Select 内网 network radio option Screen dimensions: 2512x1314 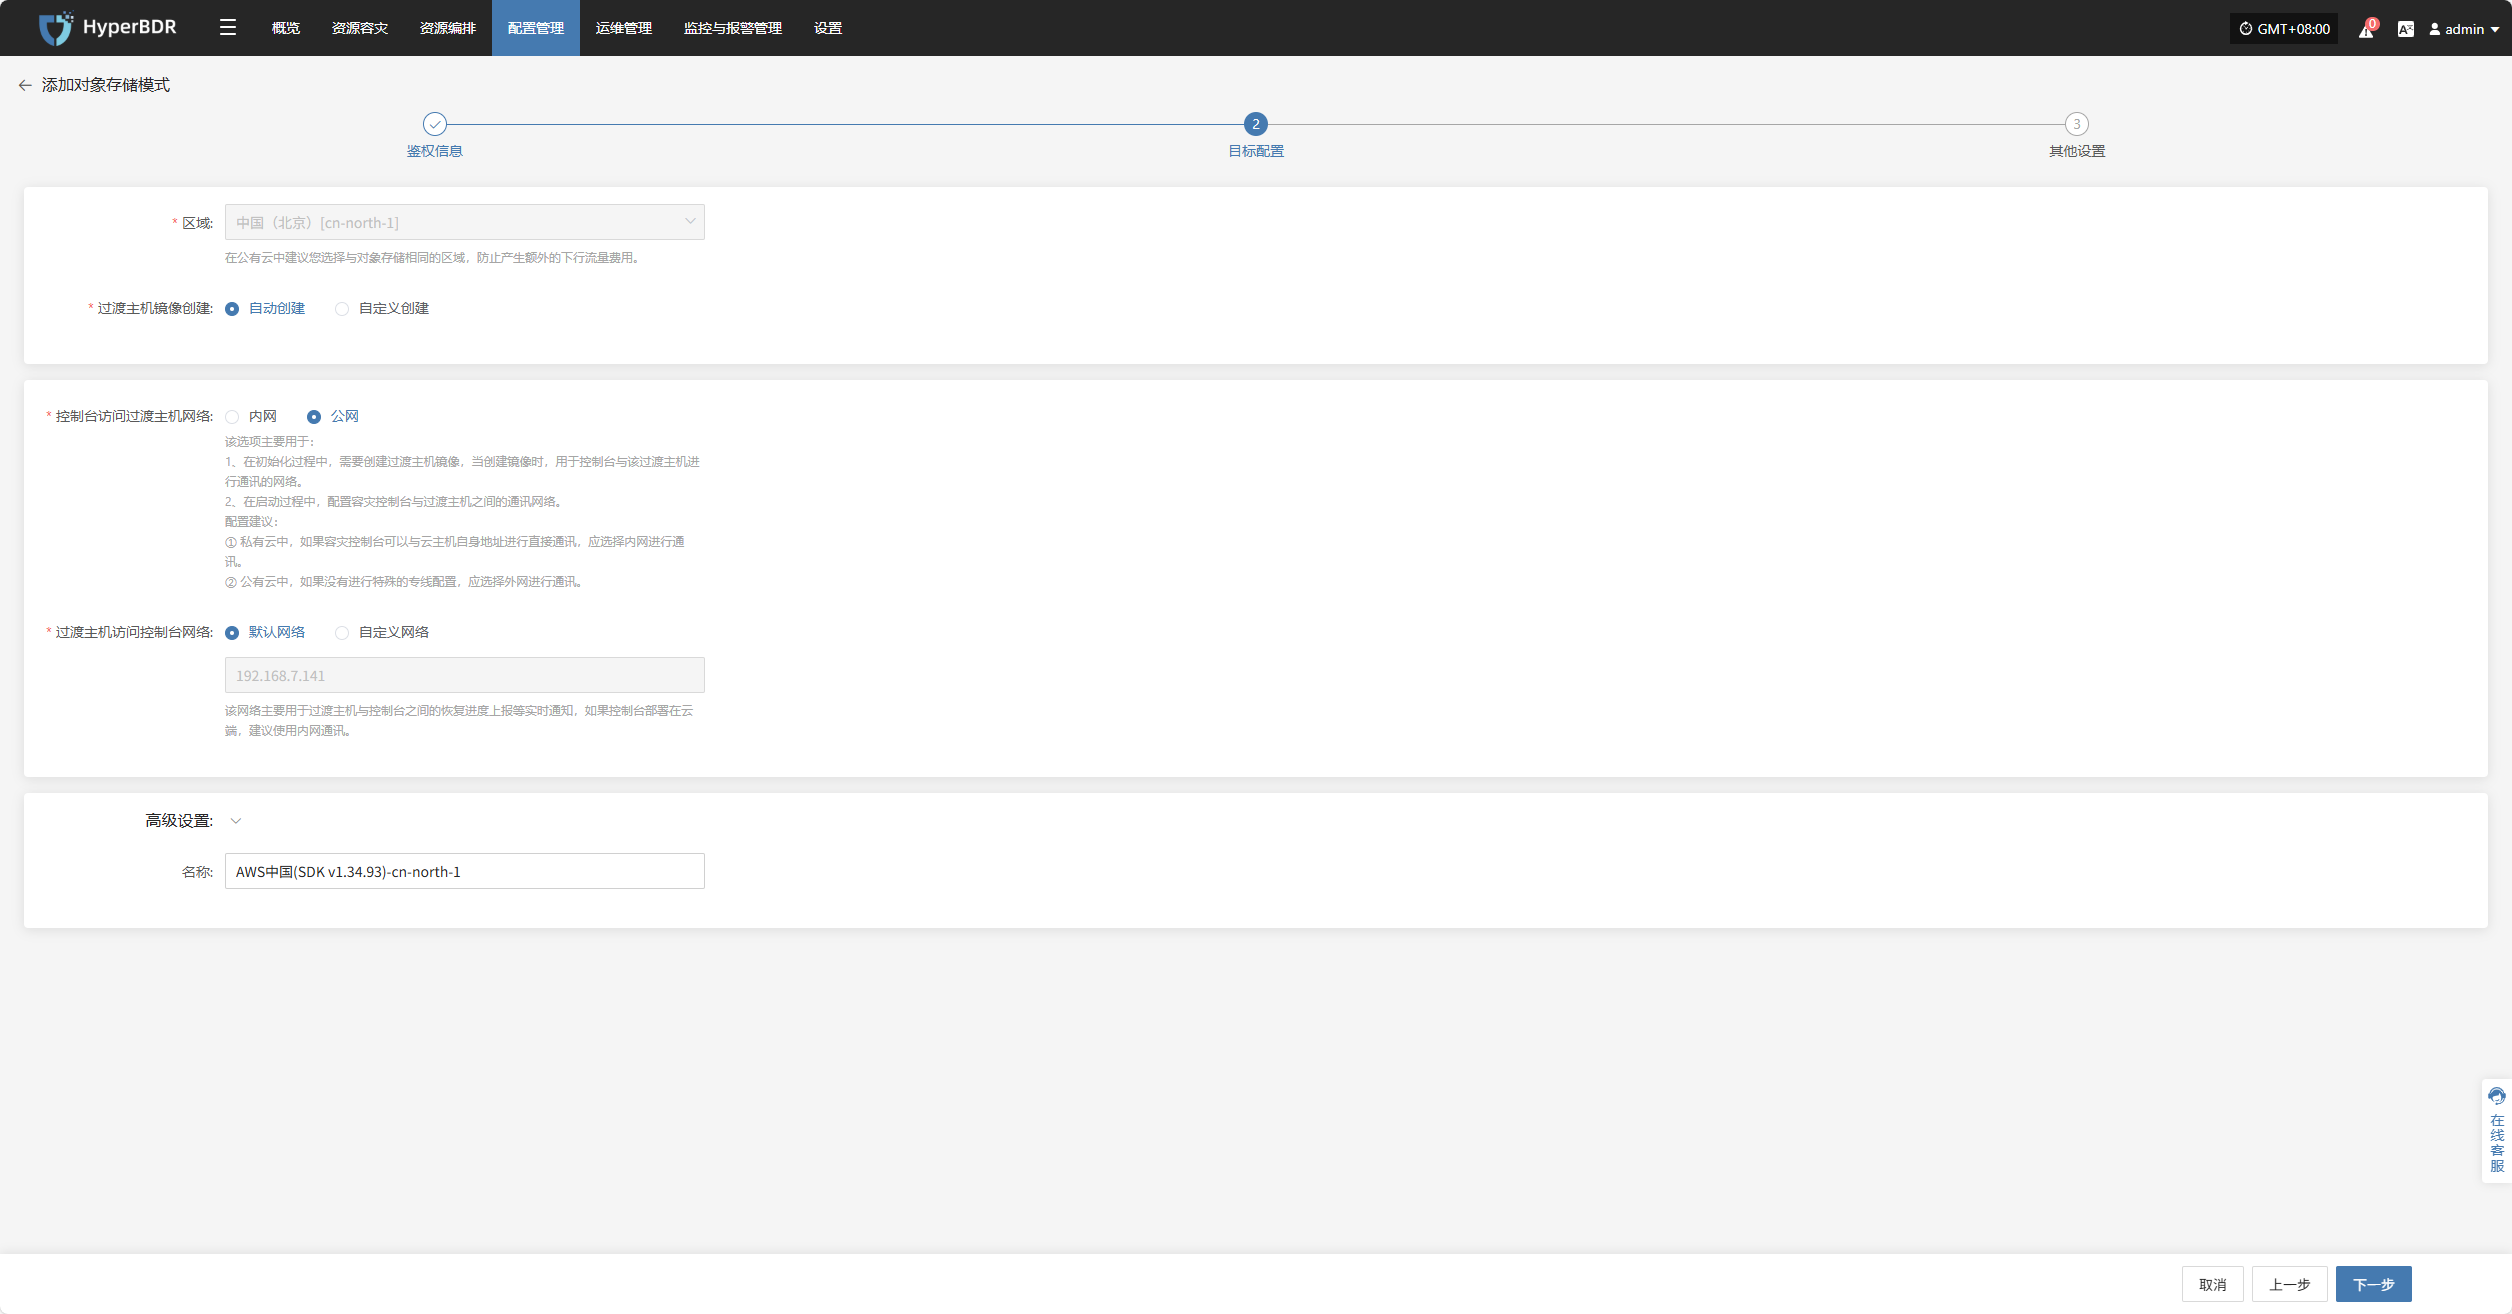pyautogui.click(x=251, y=416)
